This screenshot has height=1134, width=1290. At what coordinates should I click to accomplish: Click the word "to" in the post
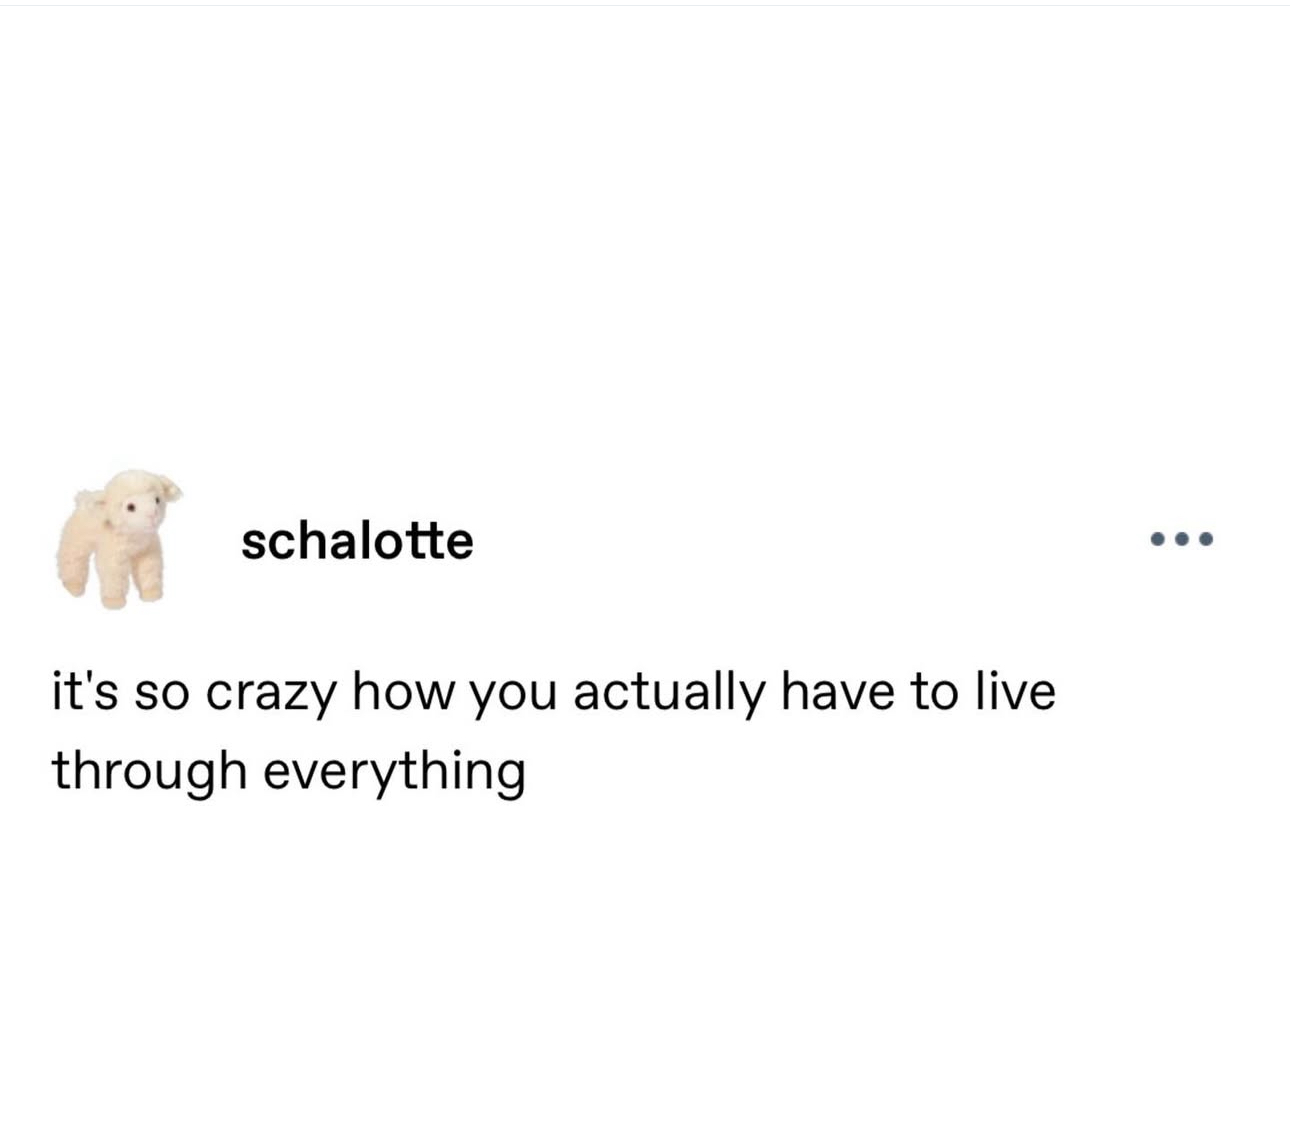point(932,692)
